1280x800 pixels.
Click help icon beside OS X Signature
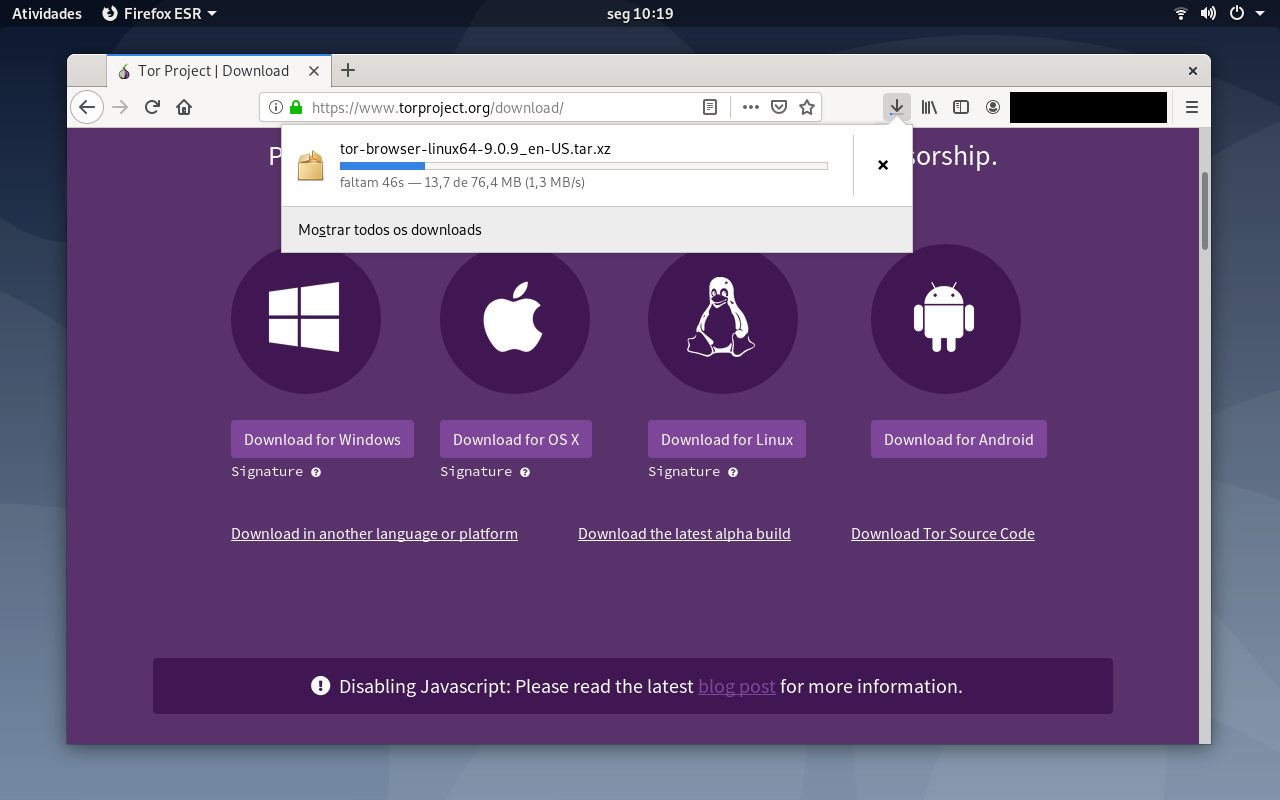[x=525, y=472]
